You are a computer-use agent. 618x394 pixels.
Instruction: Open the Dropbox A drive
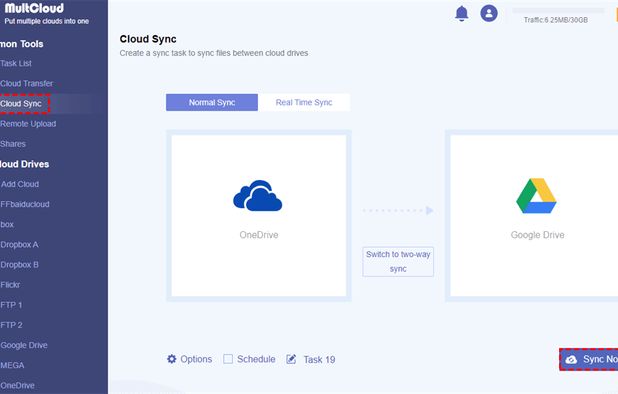tap(19, 244)
